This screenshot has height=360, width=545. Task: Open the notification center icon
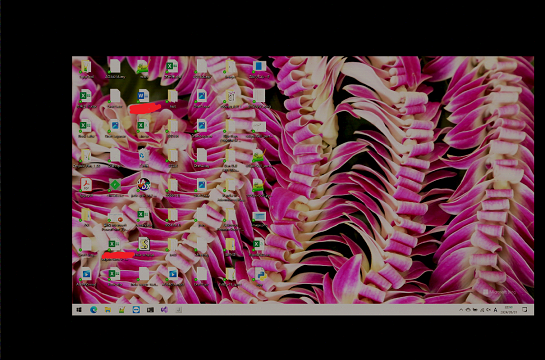525,309
